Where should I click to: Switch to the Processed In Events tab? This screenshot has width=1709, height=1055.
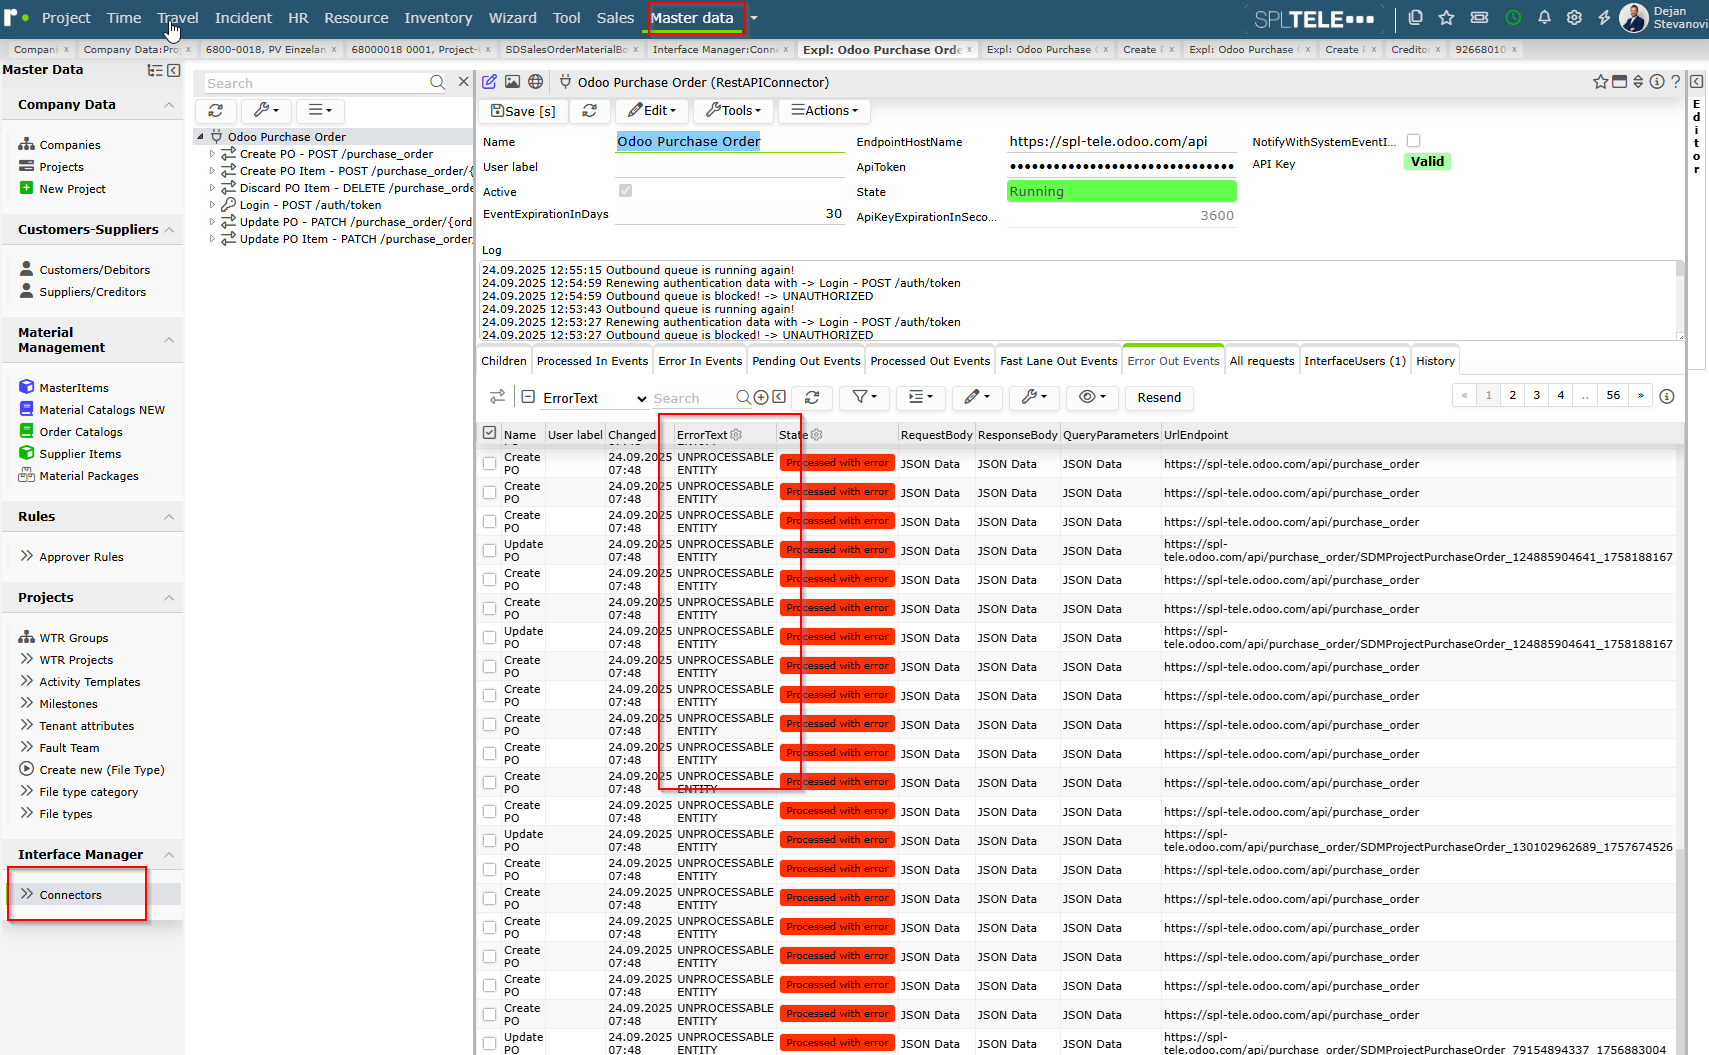pos(592,361)
